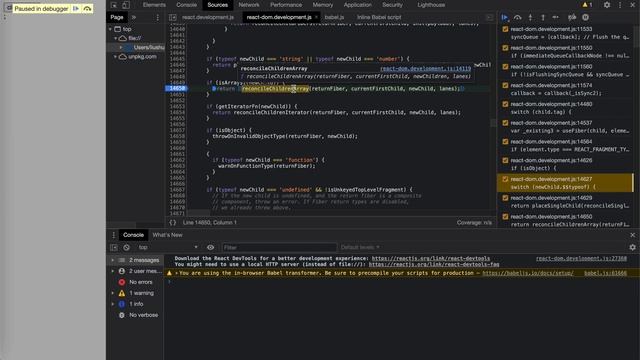Click the Step out of current function icon
640x360 pixels.
[543, 17]
